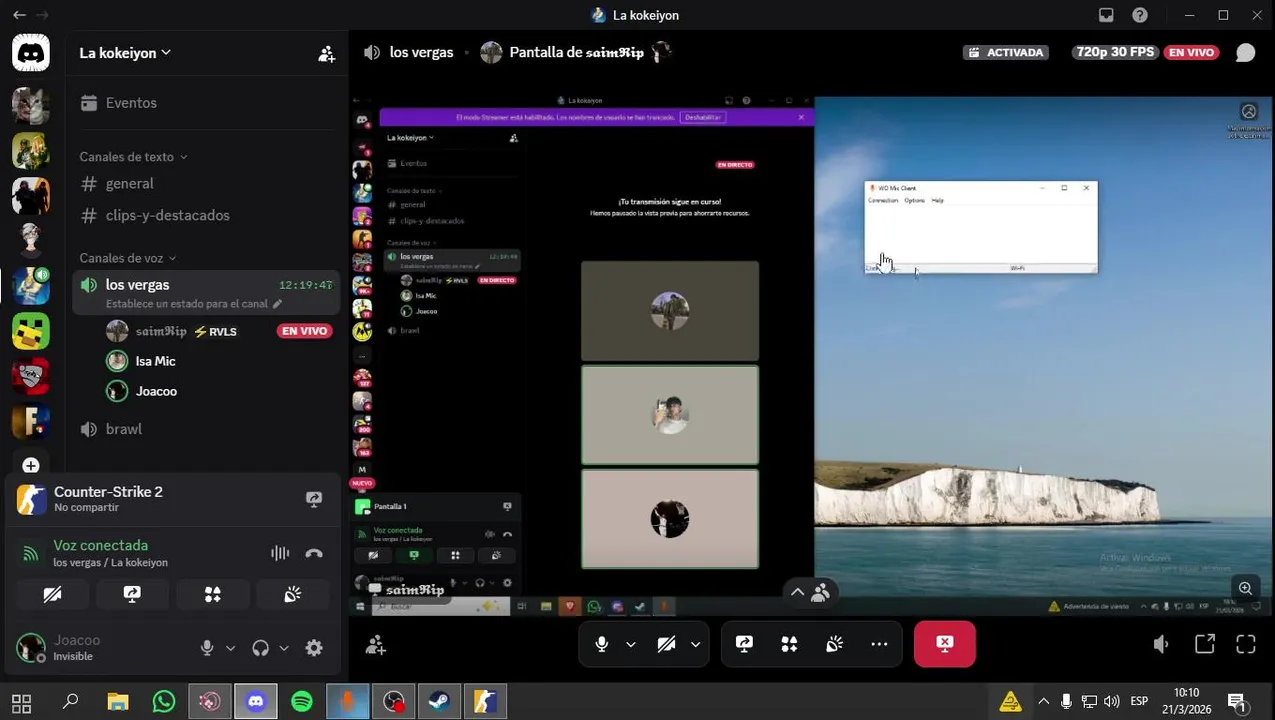Screen dimensions: 1275x720
Task: Open microphone options arrow in stream controls
Action: point(631,644)
